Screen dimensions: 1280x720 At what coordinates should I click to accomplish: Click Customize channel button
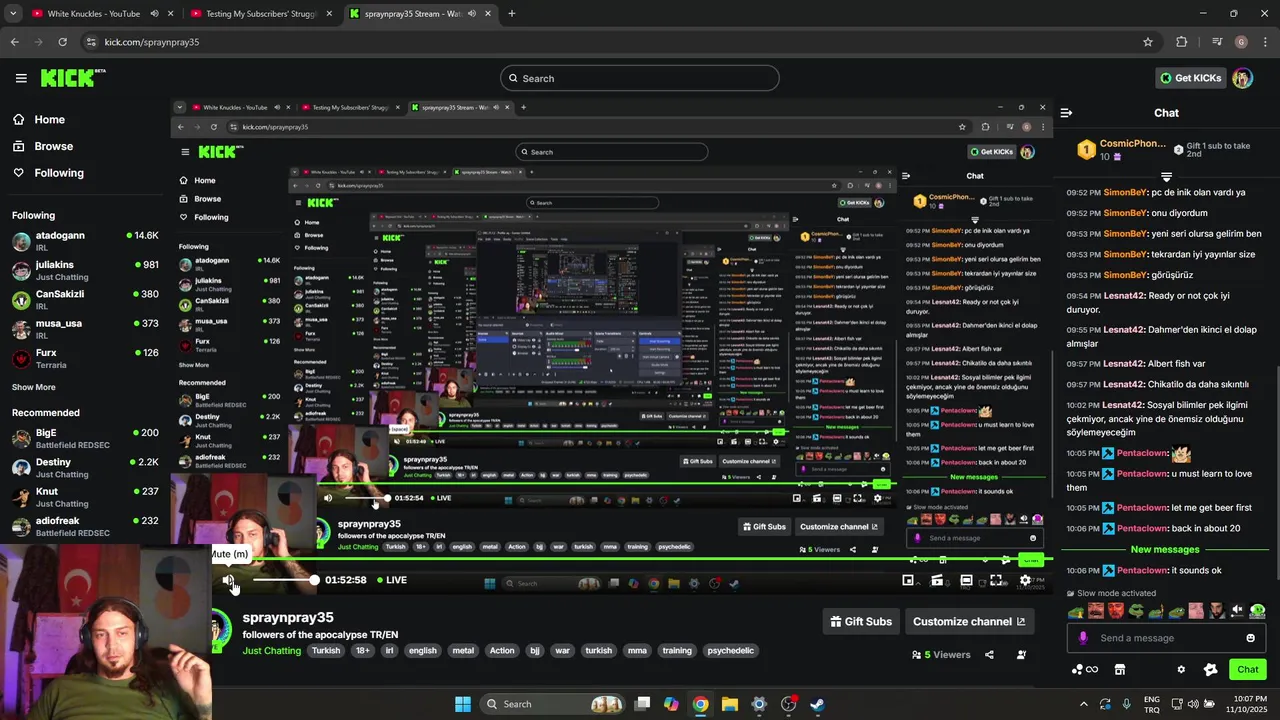[969, 622]
